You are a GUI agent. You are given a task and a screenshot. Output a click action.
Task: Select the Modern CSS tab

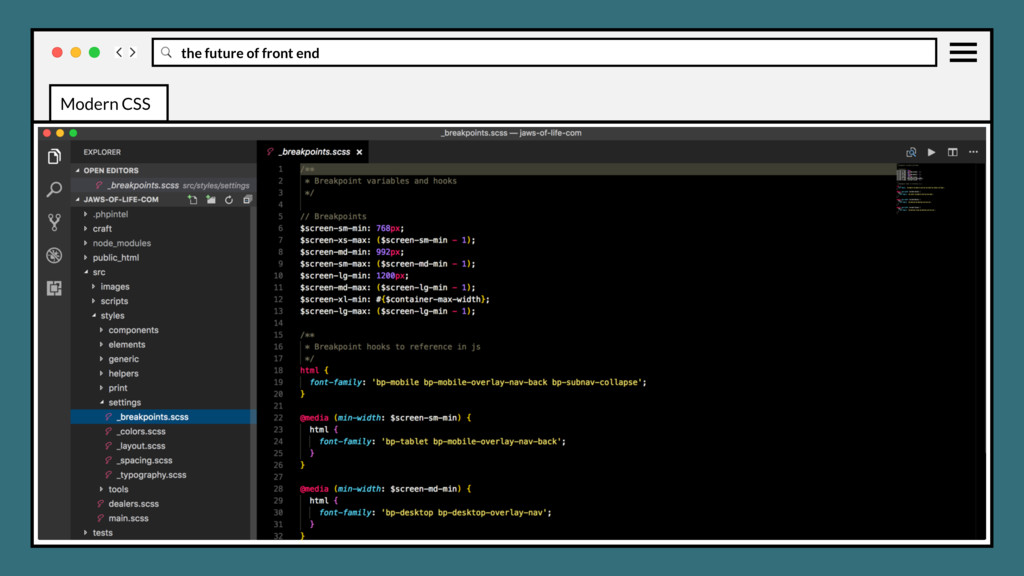(x=106, y=104)
